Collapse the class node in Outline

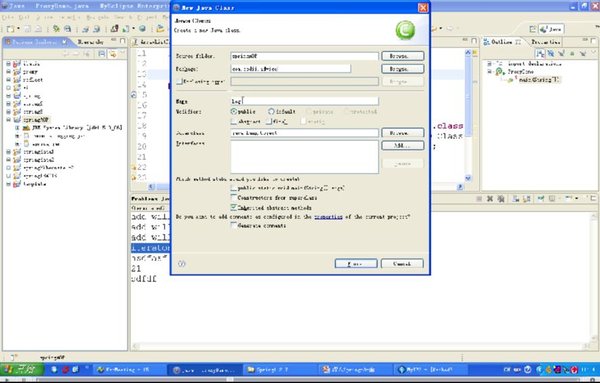489,72
